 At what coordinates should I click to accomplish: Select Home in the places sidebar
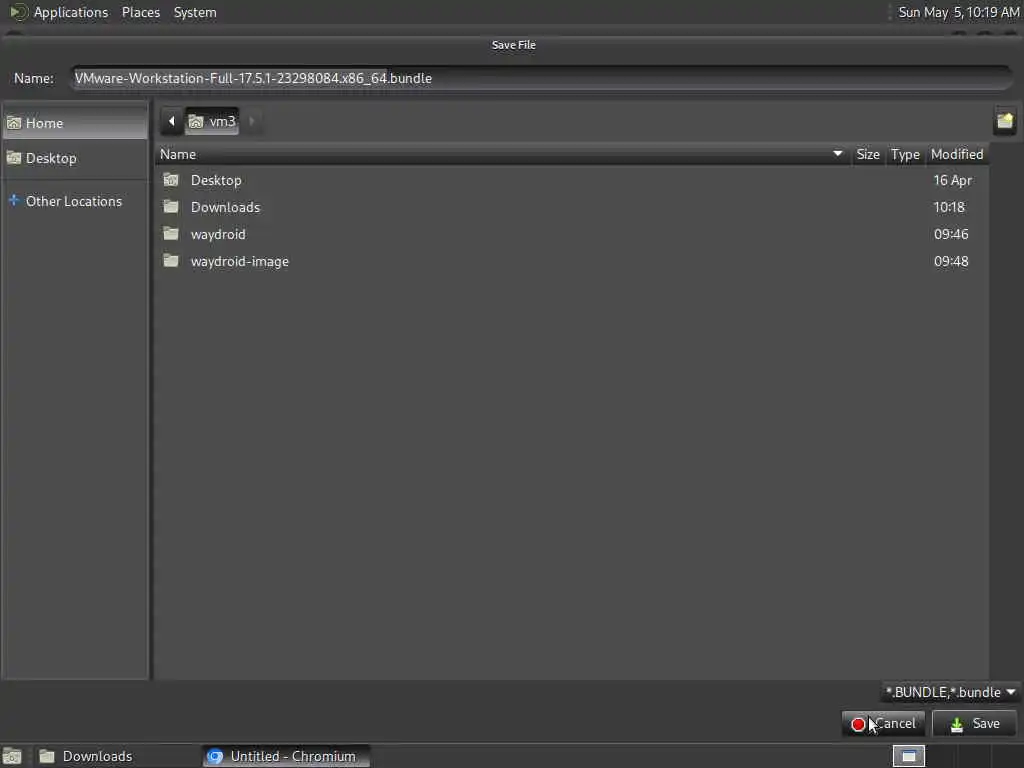75,123
